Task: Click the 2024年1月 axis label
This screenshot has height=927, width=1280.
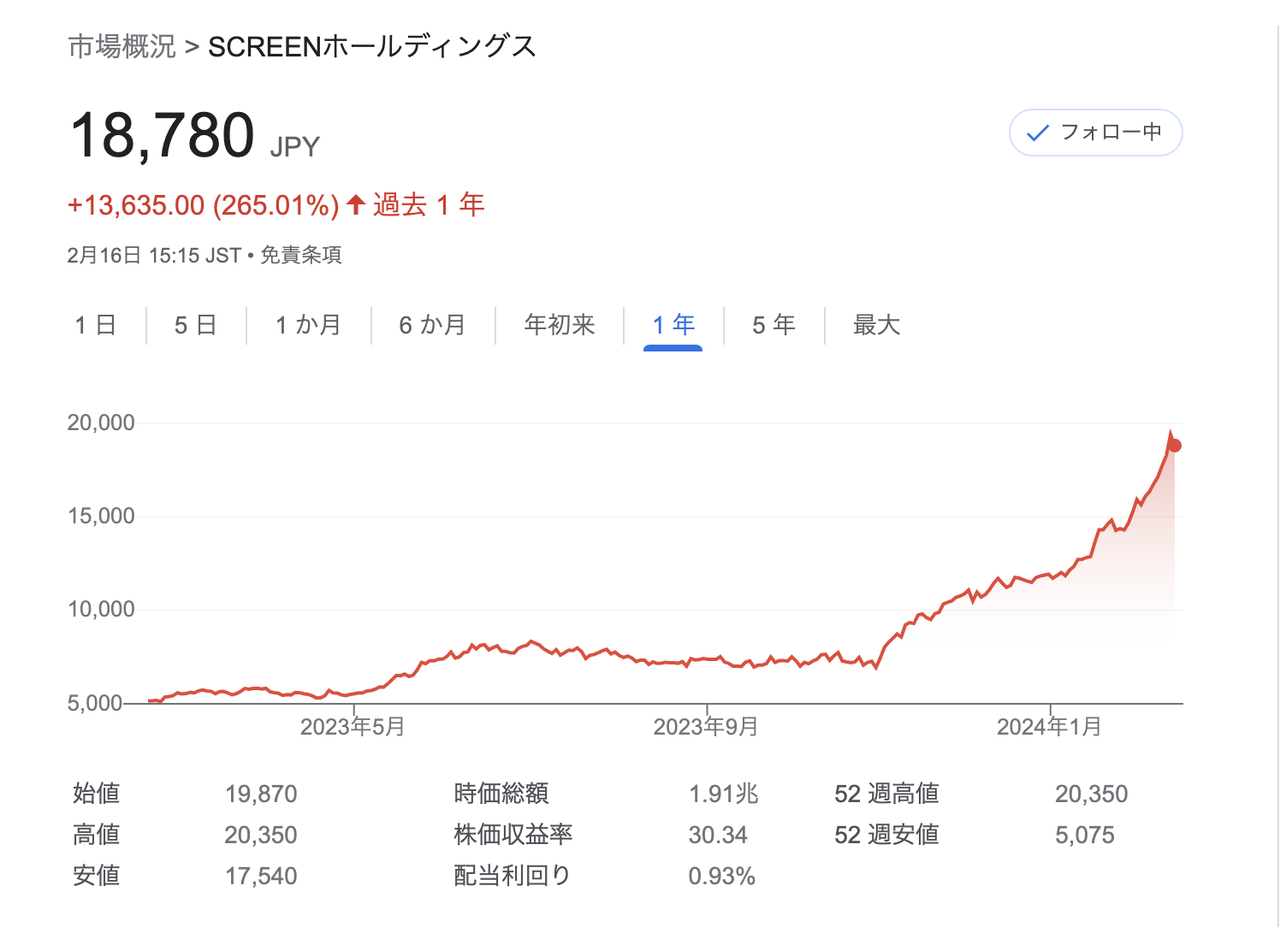Action: [x=1050, y=727]
